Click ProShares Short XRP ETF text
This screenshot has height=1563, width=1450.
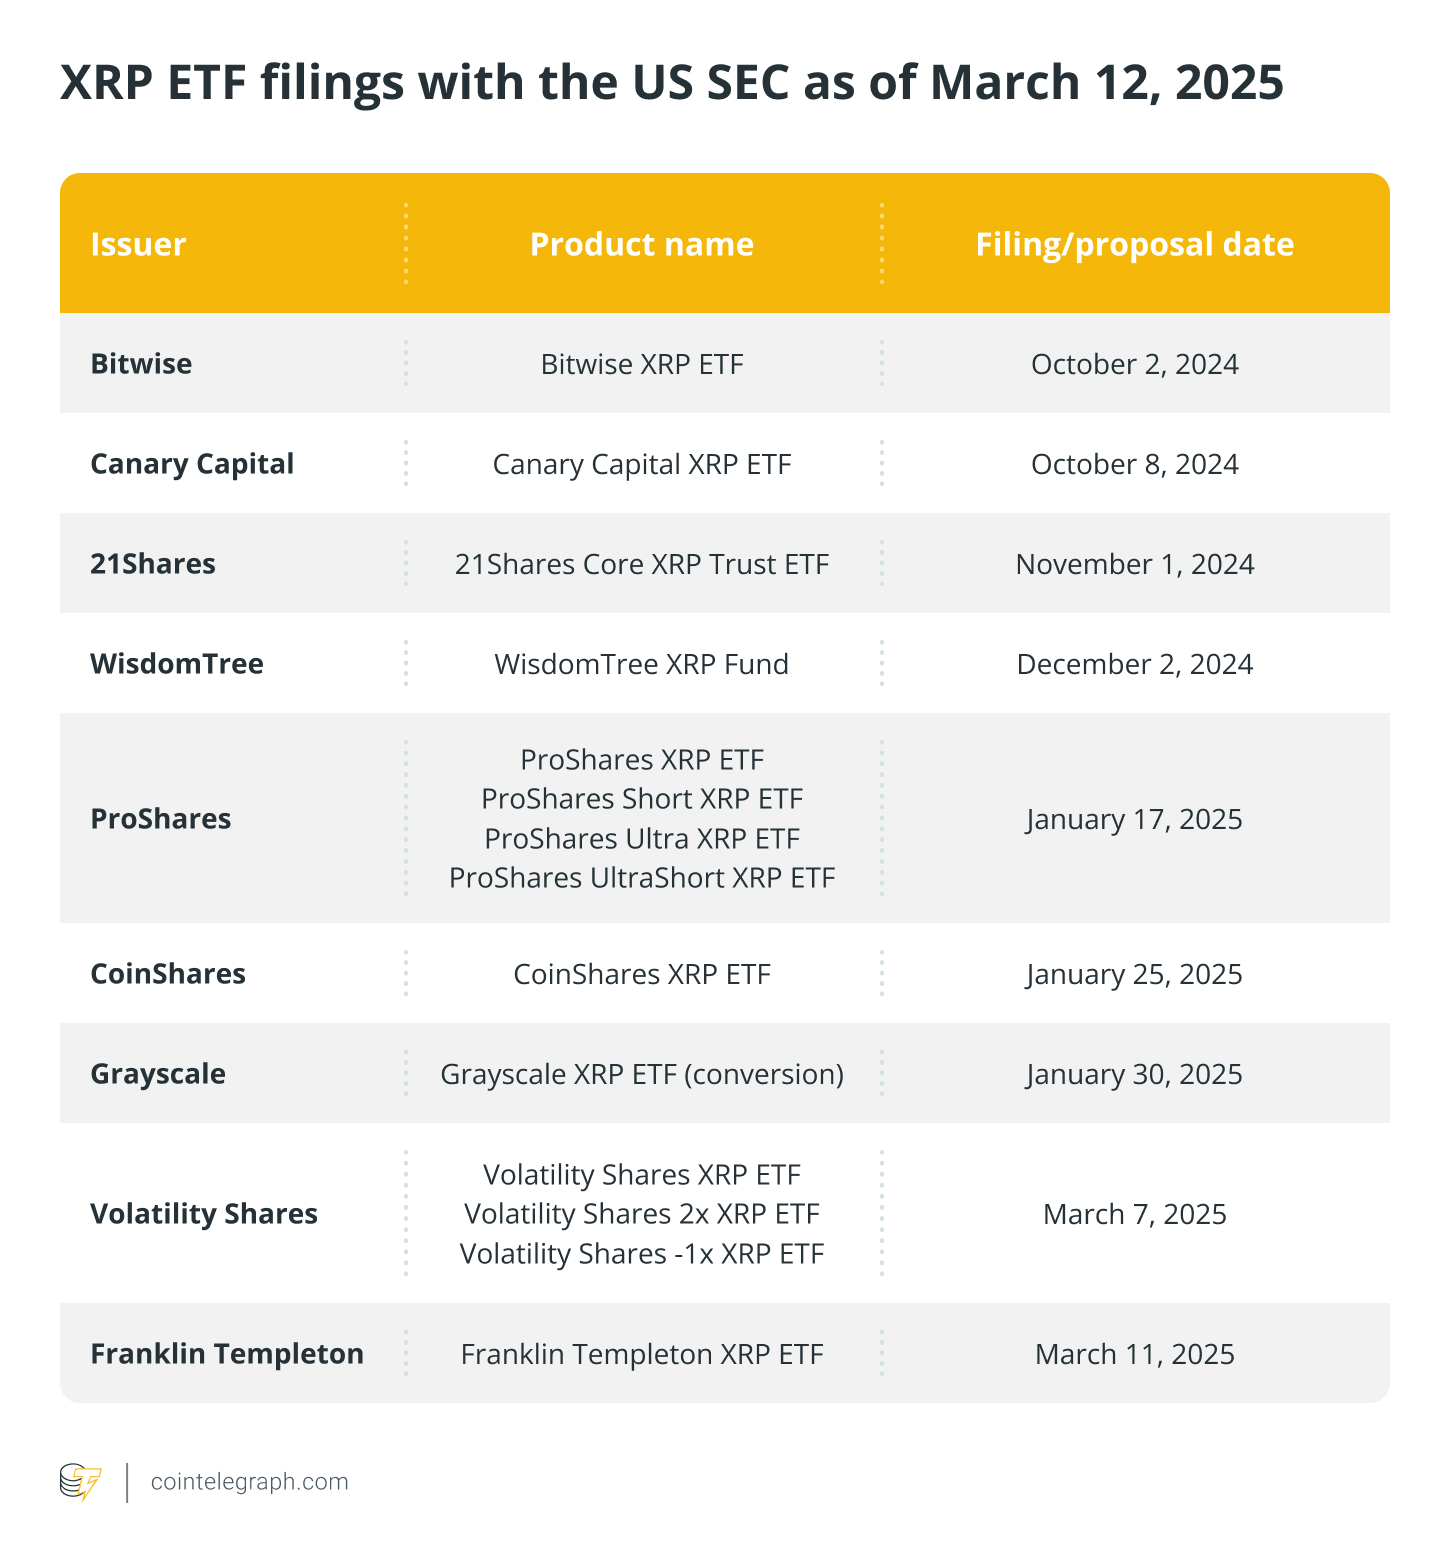point(642,799)
